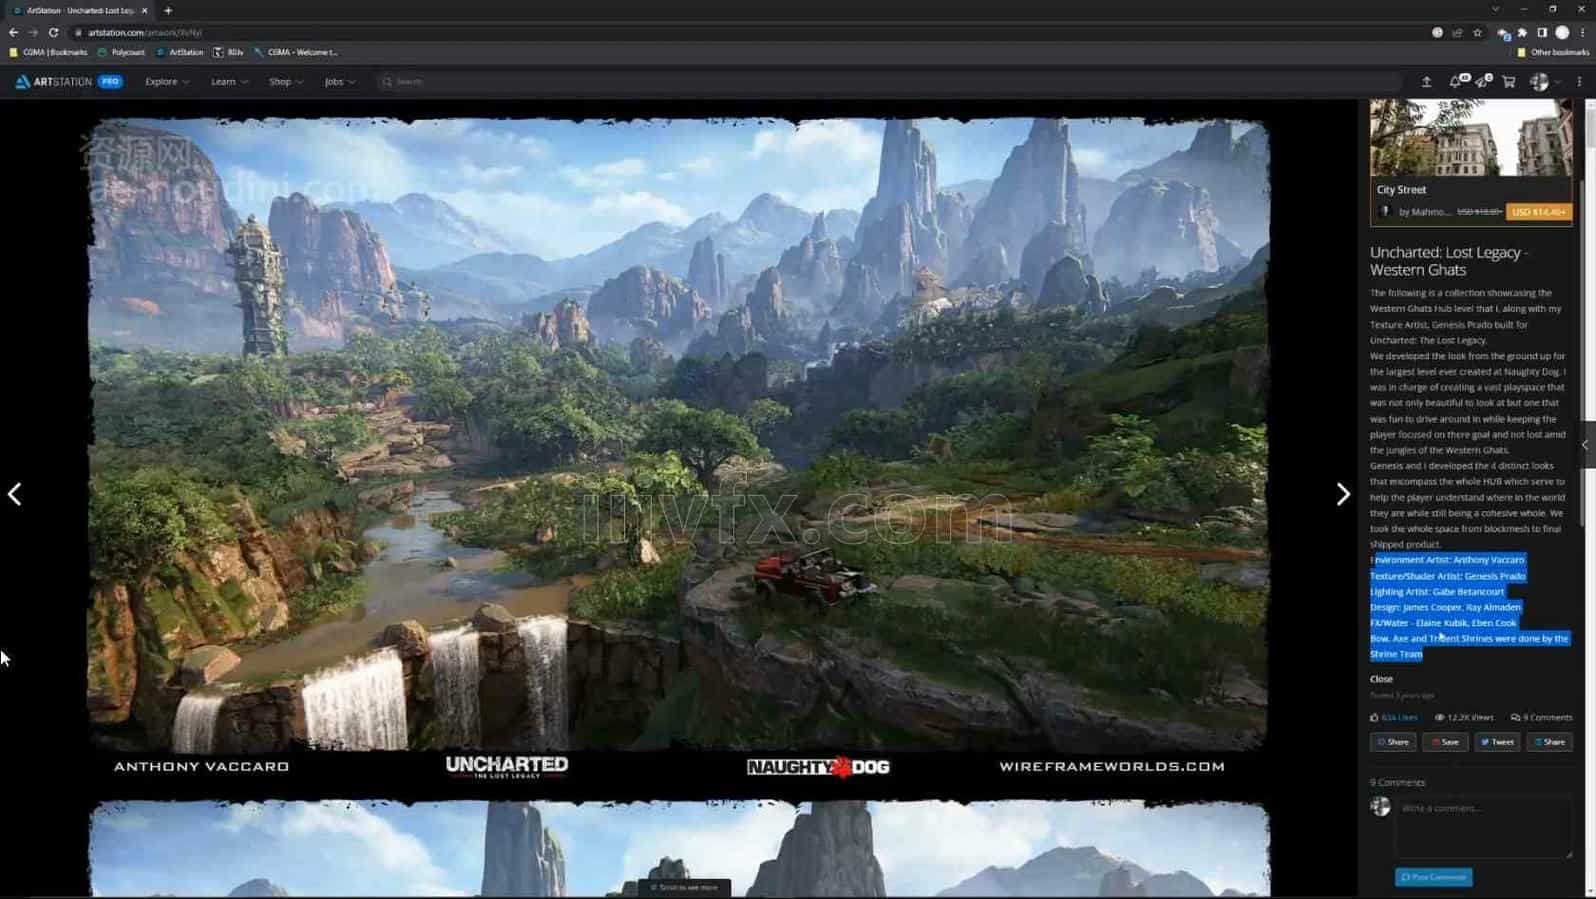Image resolution: width=1596 pixels, height=899 pixels.
Task: Click the City Street product title
Action: [x=1401, y=189]
